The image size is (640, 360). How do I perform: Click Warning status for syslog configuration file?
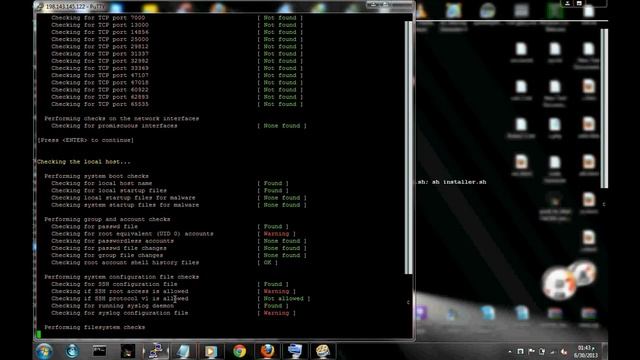tap(276, 313)
